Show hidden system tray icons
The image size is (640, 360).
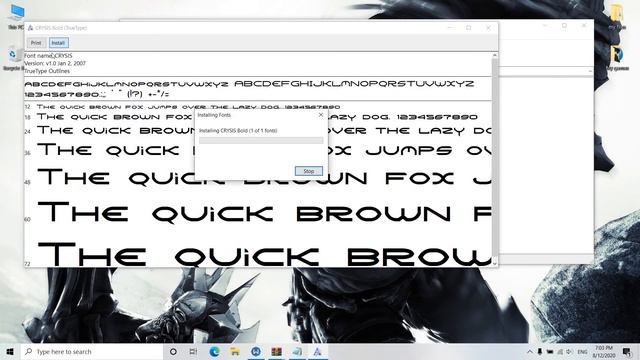click(530, 351)
